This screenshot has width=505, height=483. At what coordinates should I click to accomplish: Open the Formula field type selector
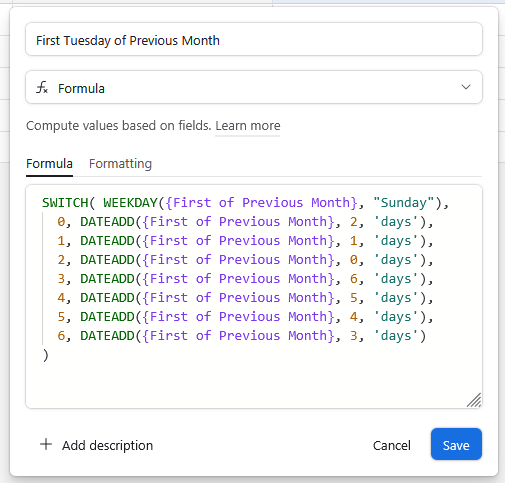coord(254,87)
